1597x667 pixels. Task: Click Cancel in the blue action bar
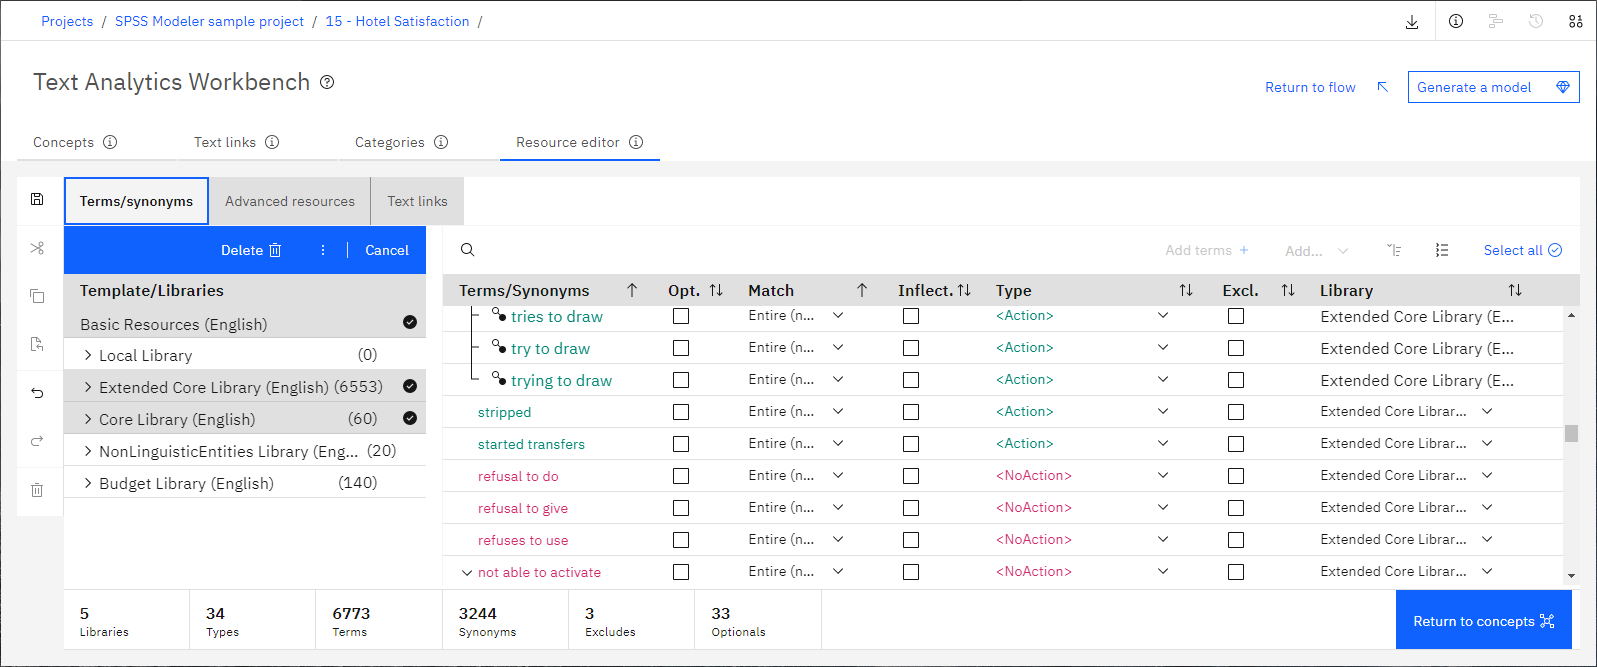pos(387,250)
